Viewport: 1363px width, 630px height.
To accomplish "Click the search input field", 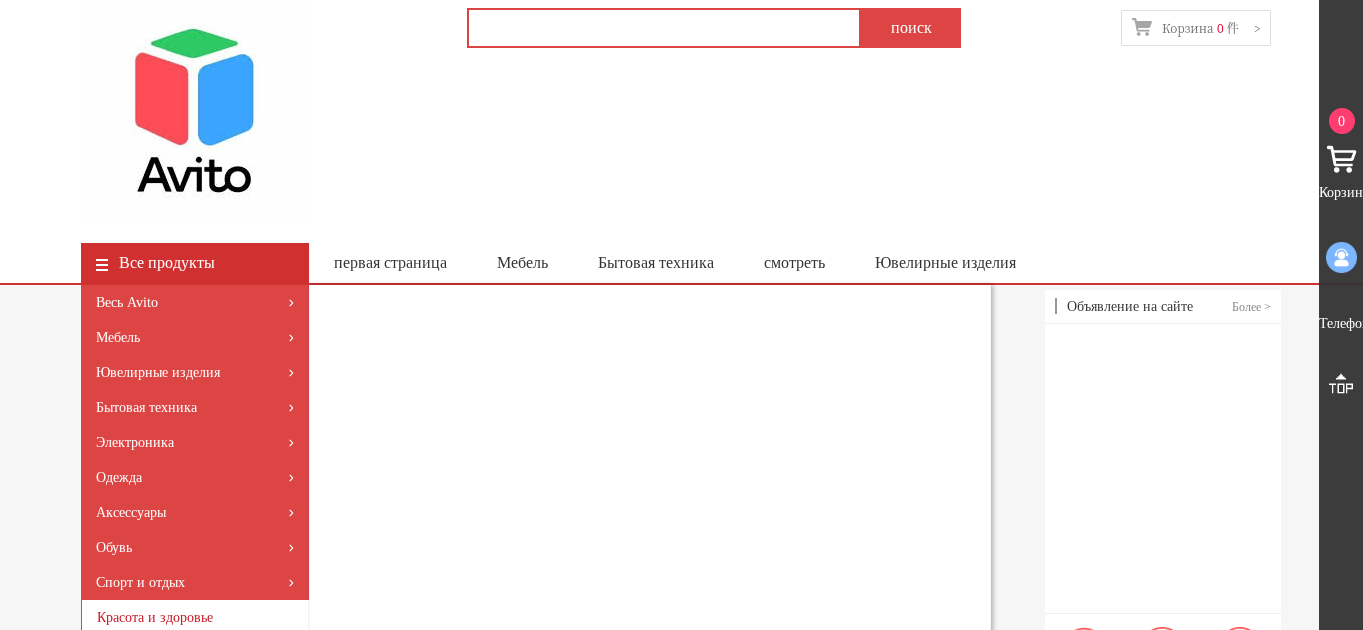I will click(x=663, y=28).
